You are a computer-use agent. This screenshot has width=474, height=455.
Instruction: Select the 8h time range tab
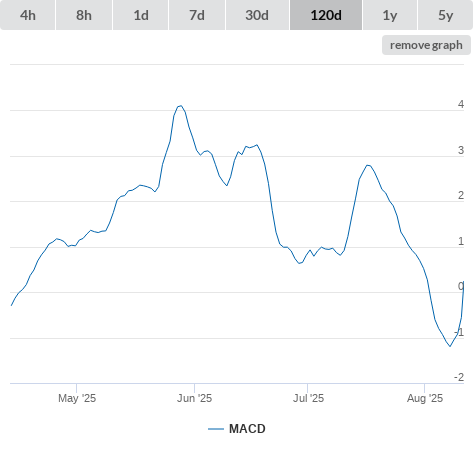(84, 15)
